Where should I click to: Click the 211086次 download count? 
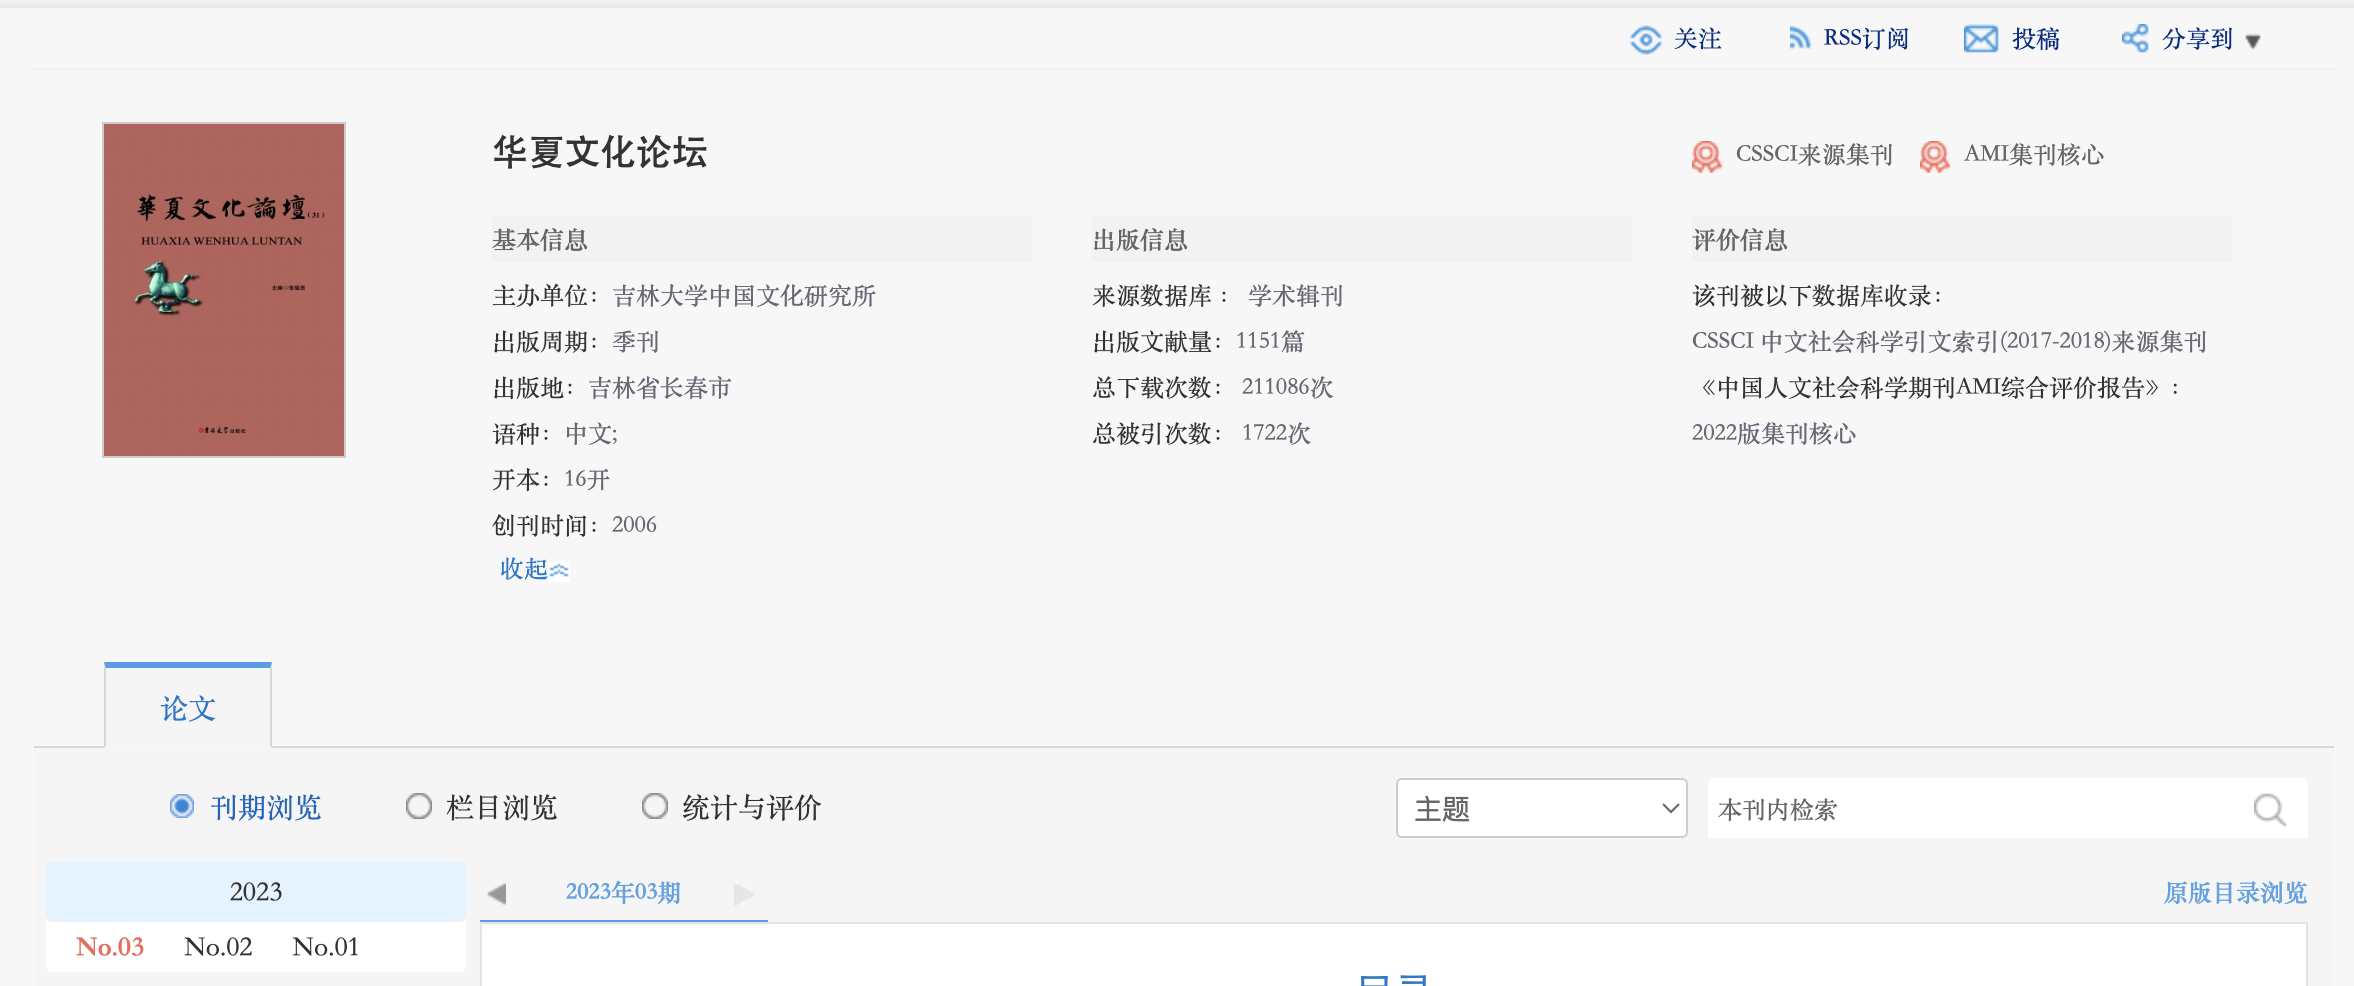coord(1287,387)
